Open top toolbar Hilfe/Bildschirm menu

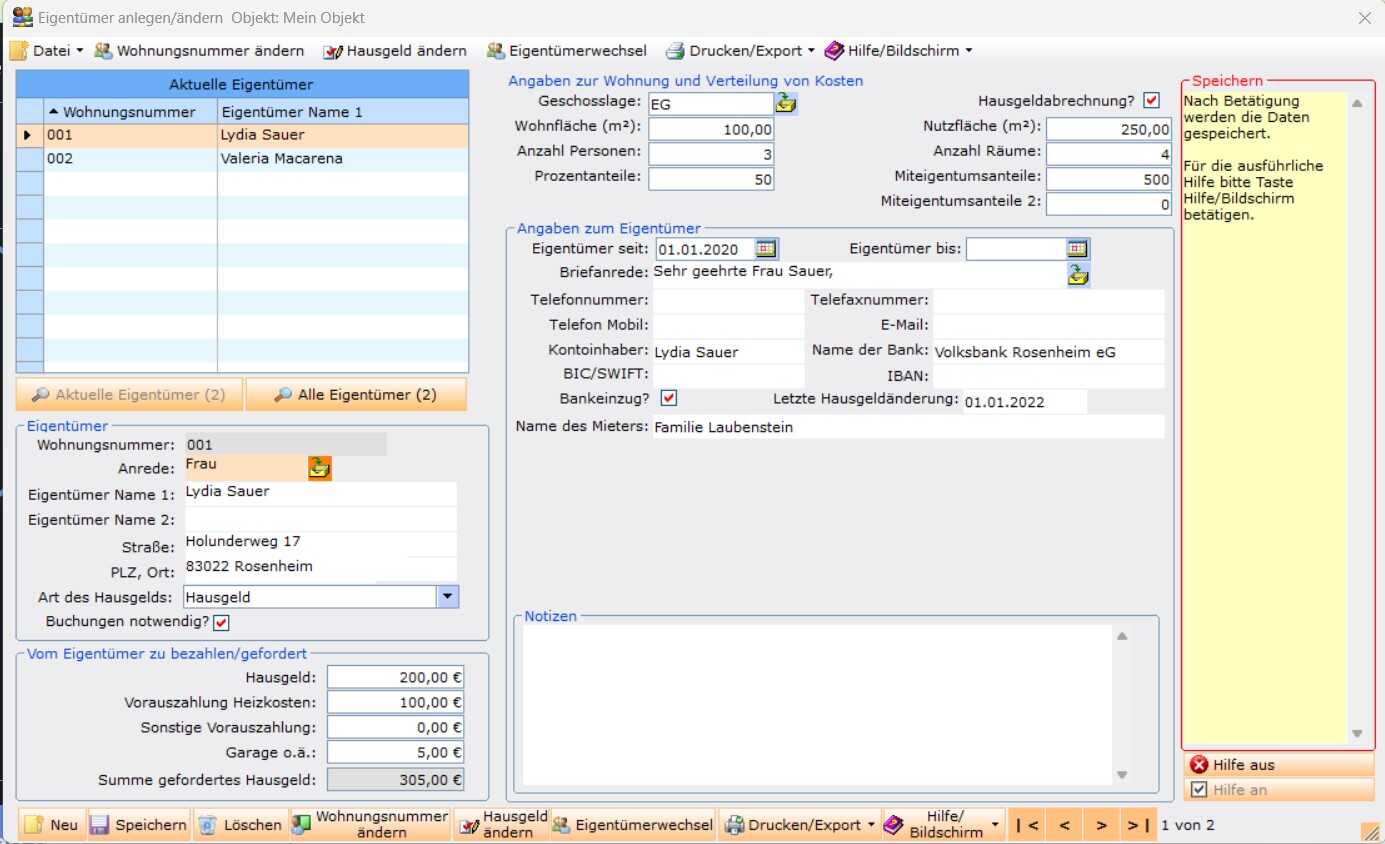(897, 50)
